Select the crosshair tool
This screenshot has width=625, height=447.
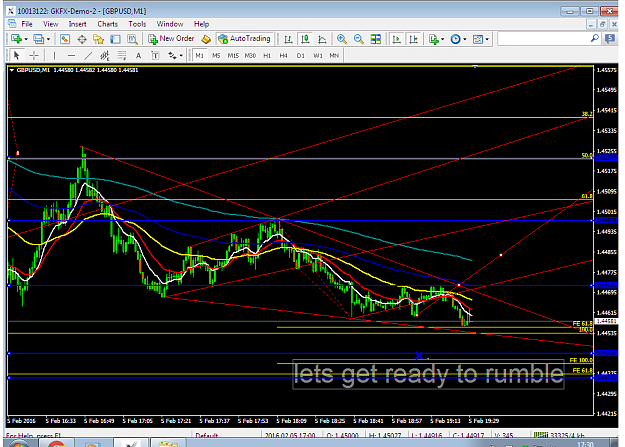click(x=34, y=55)
